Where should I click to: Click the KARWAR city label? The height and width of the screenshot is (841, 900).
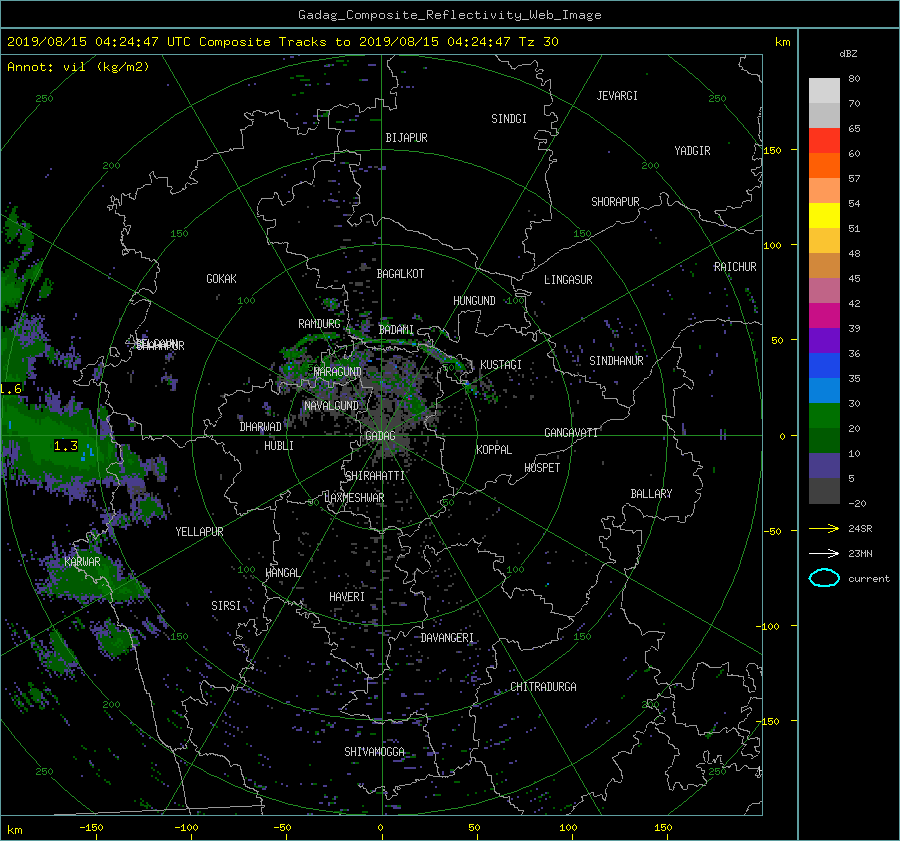pyautogui.click(x=82, y=561)
